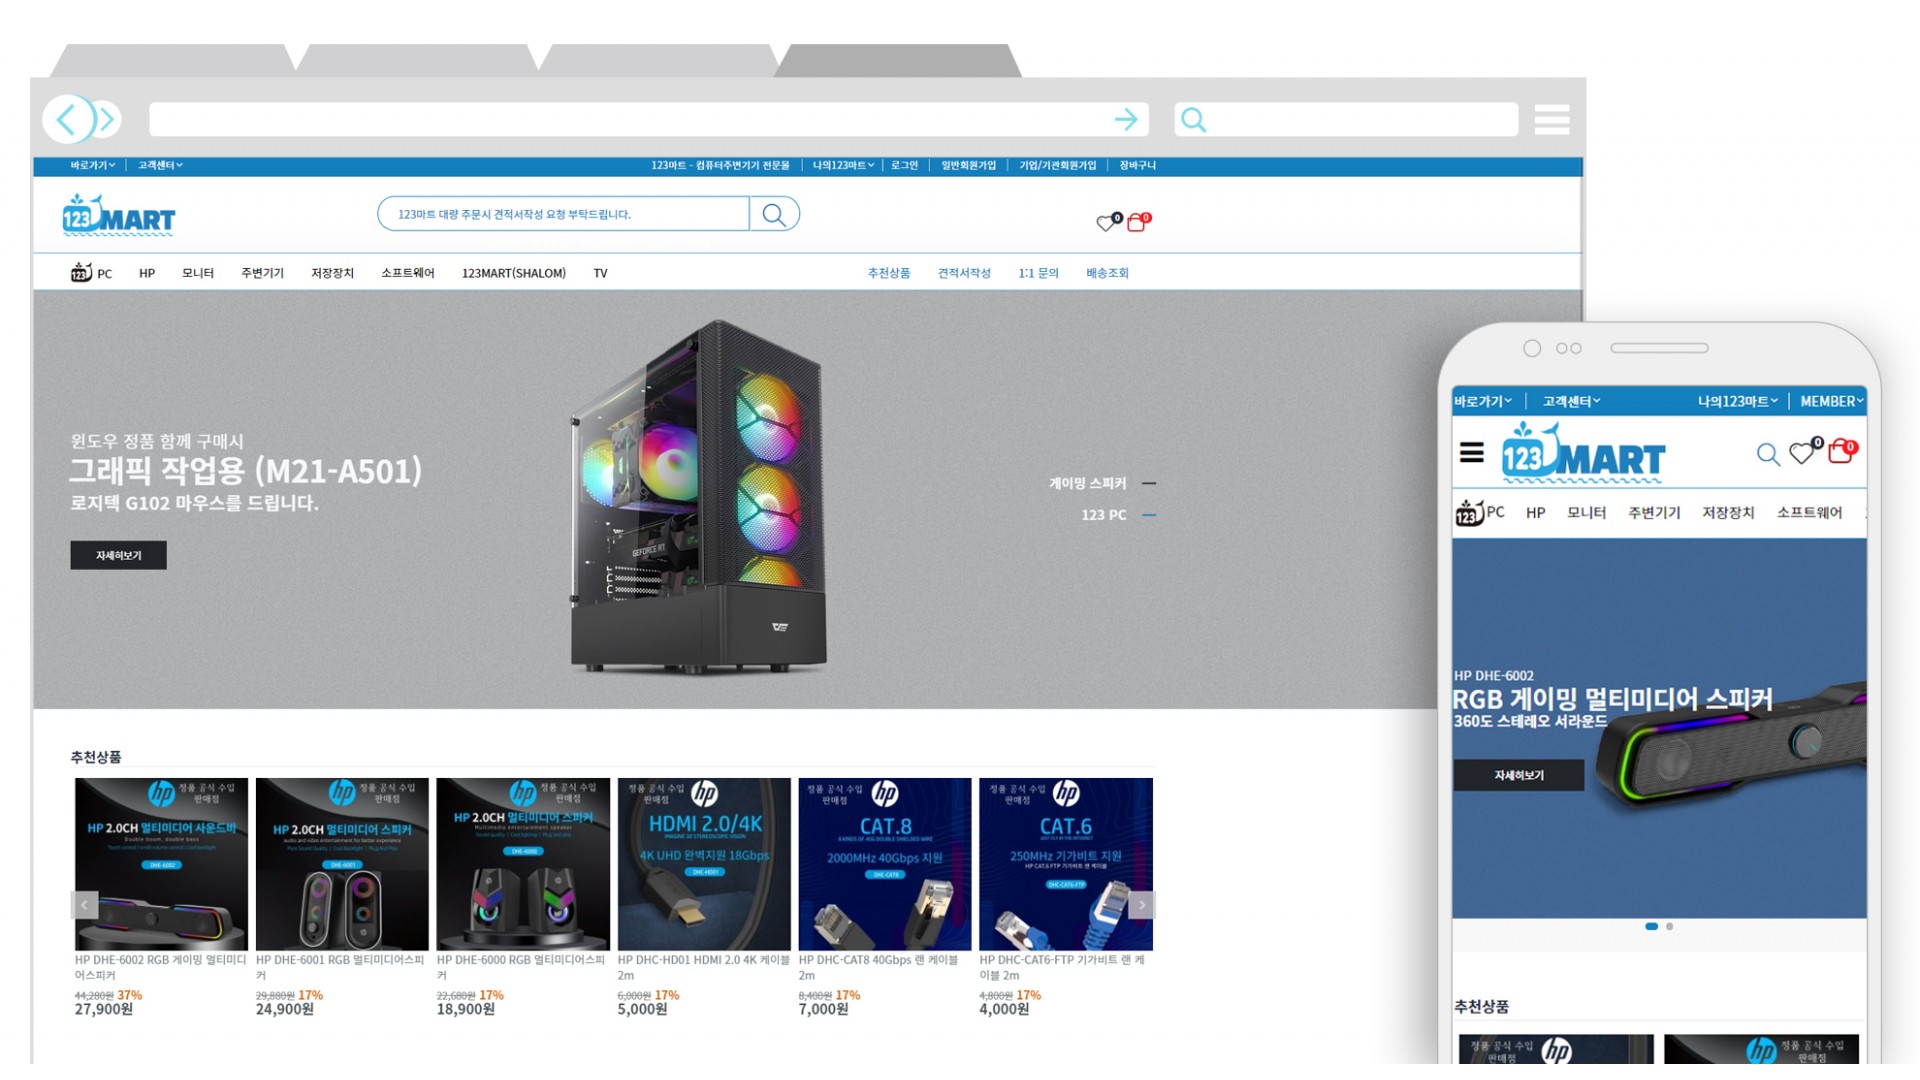Click the browser back arrow button
1920x1080 pixels.
pyautogui.click(x=67, y=120)
